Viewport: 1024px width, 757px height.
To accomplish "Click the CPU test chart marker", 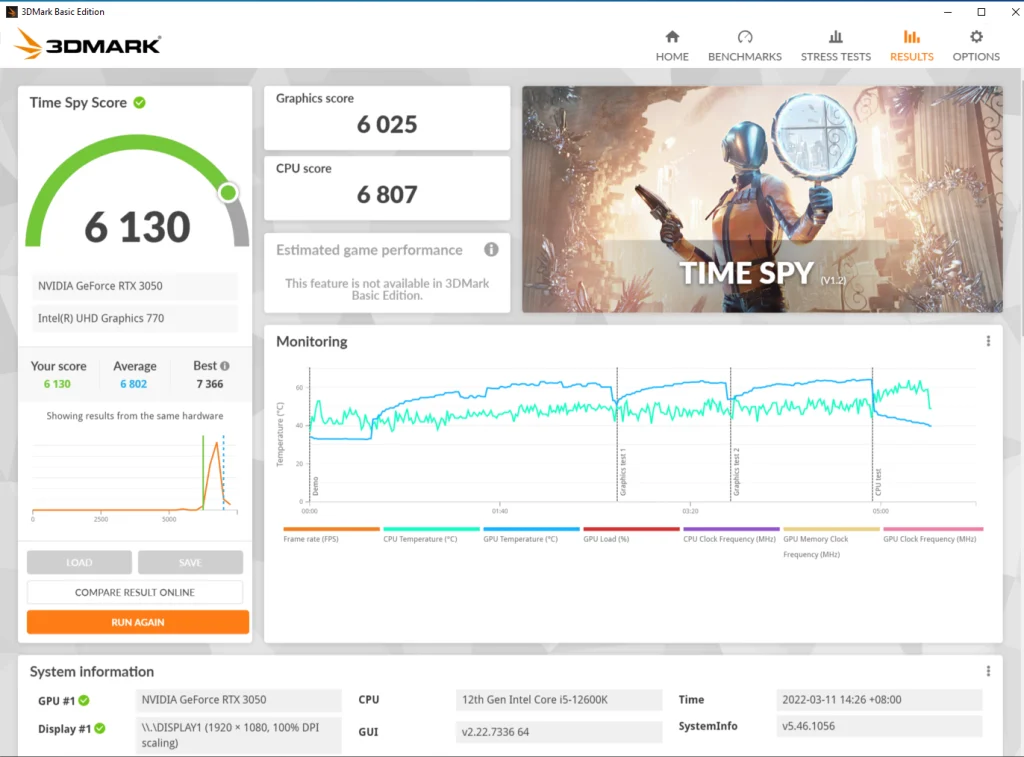I will click(x=878, y=482).
